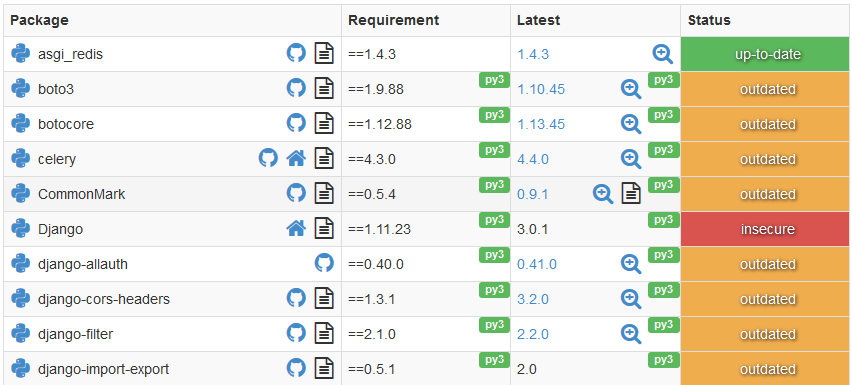Open the document icon for django-import-export
Viewport: 852px width, 385px height.
[324, 369]
